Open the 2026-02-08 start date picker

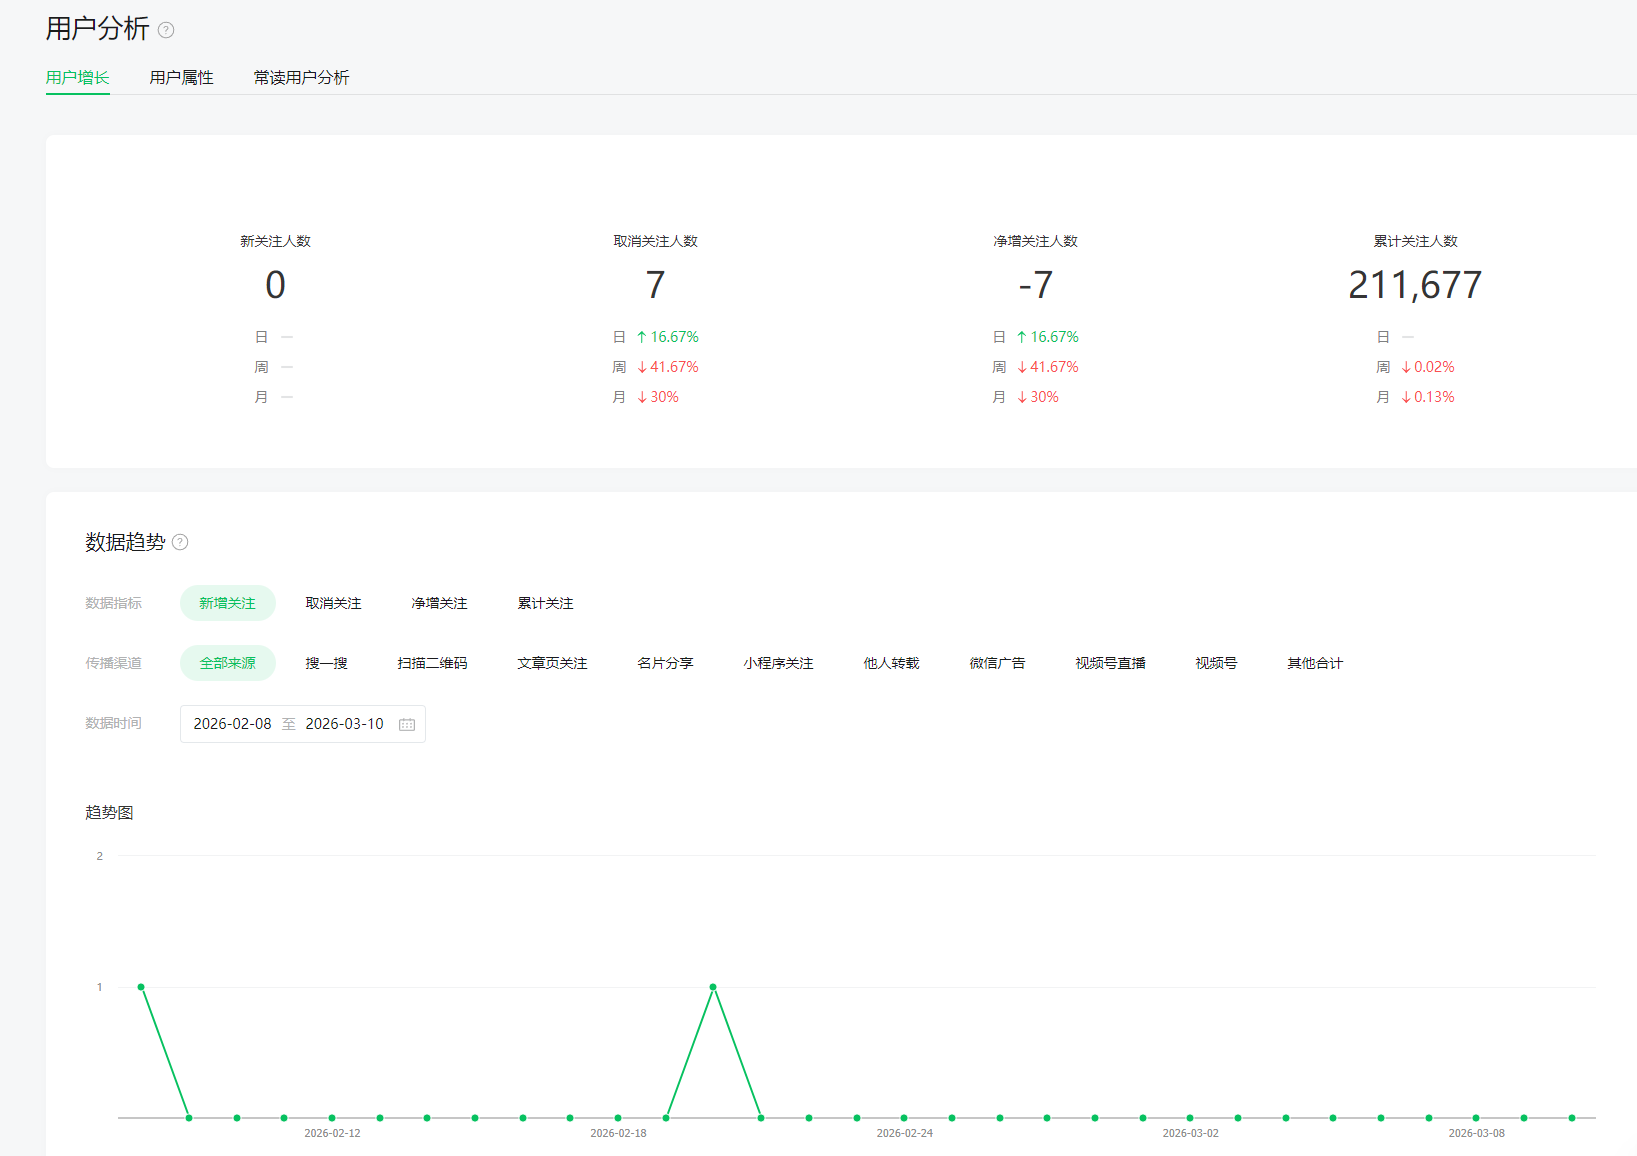tap(232, 724)
